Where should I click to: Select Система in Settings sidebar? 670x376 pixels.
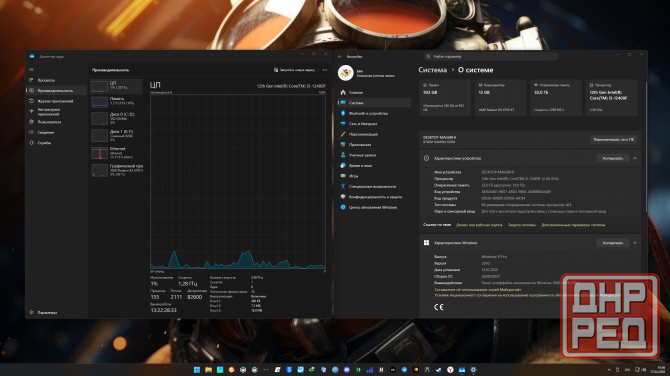point(374,103)
